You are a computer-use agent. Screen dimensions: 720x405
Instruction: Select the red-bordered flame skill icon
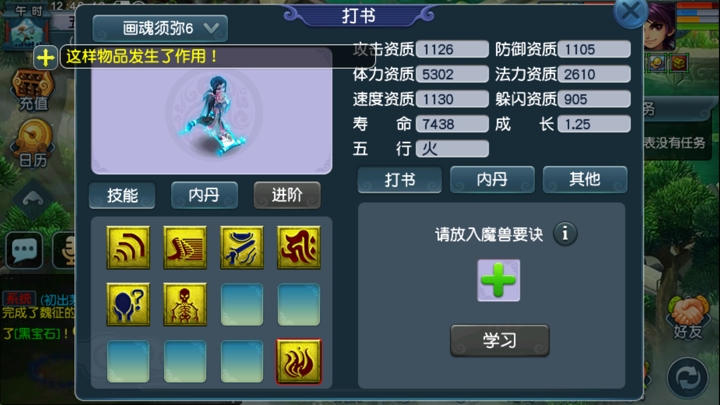click(x=298, y=361)
